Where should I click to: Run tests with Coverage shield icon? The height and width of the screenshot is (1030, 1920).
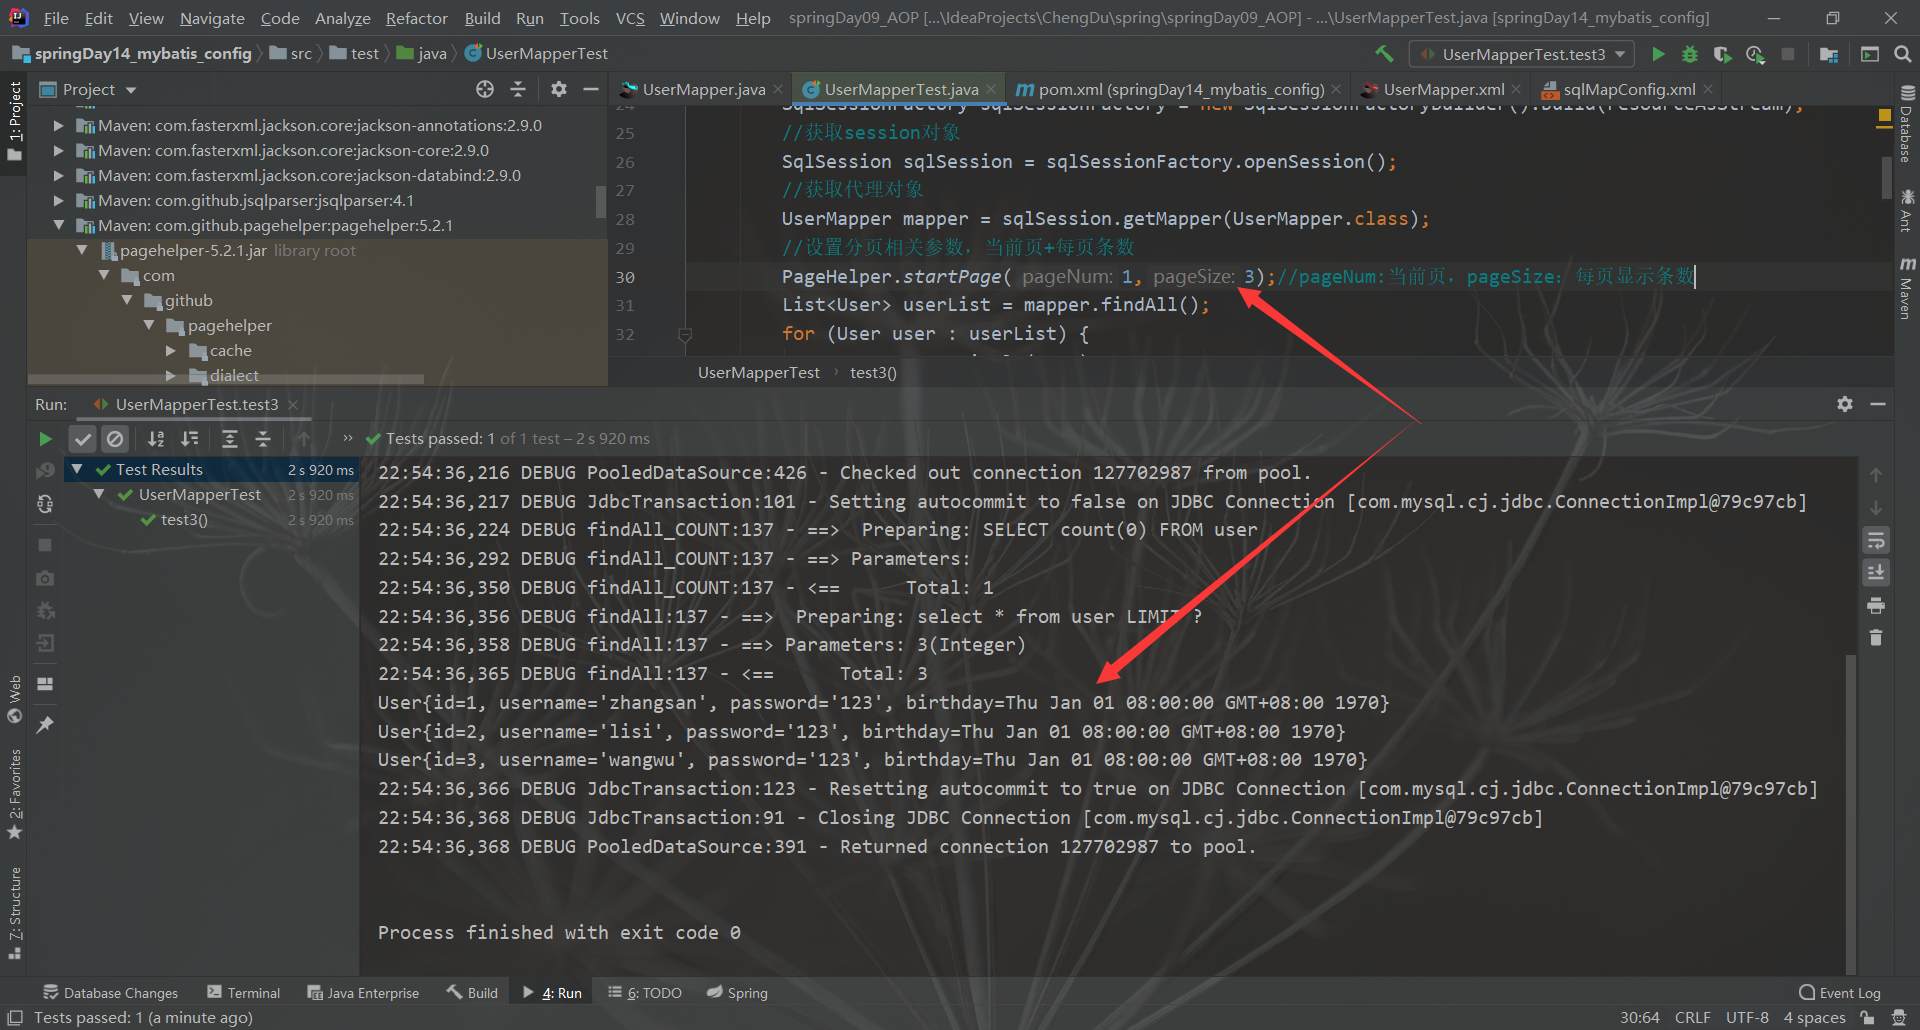coord(1722,54)
